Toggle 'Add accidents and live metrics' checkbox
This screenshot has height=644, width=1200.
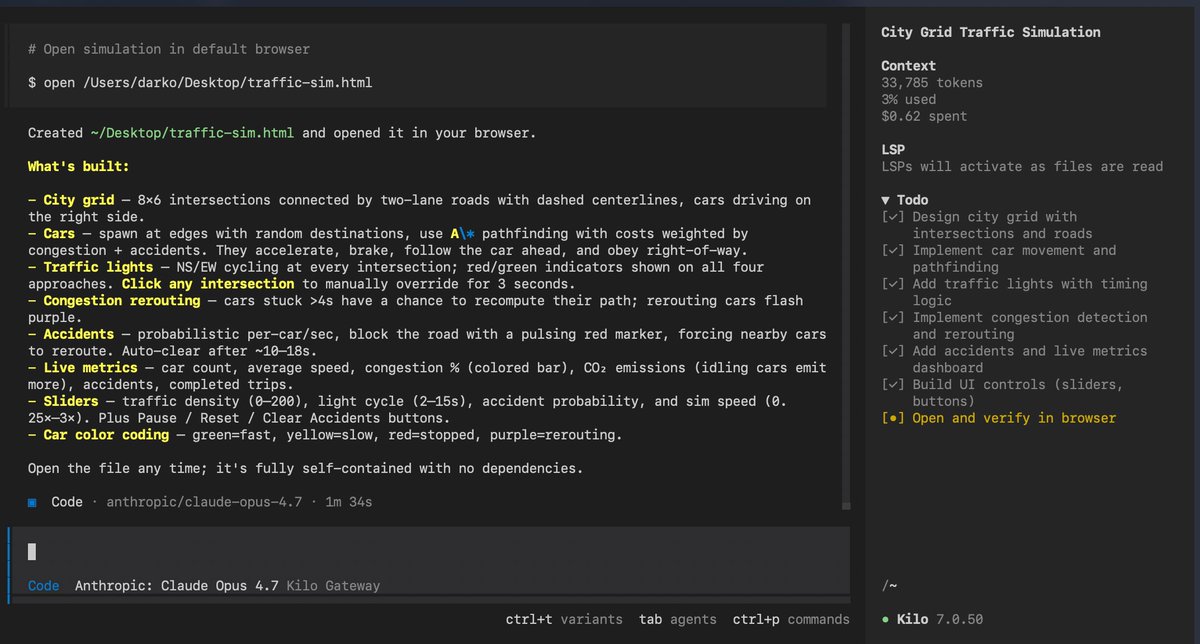(893, 351)
